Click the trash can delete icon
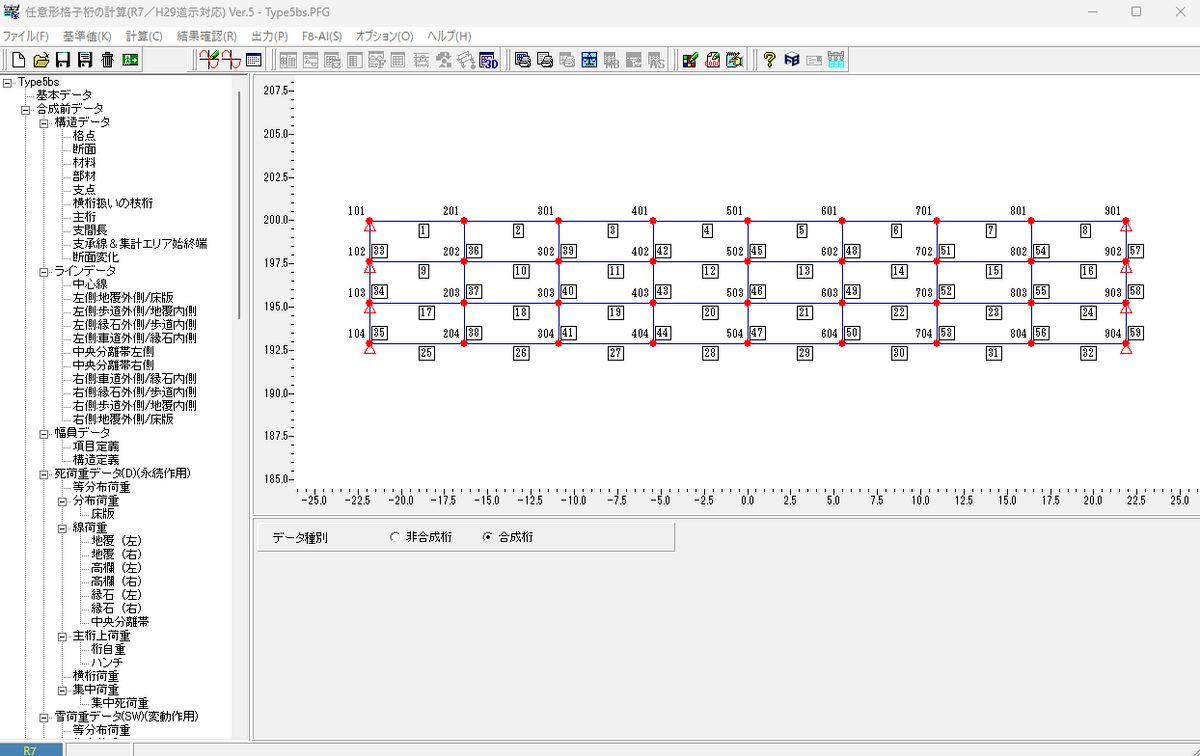 108,60
